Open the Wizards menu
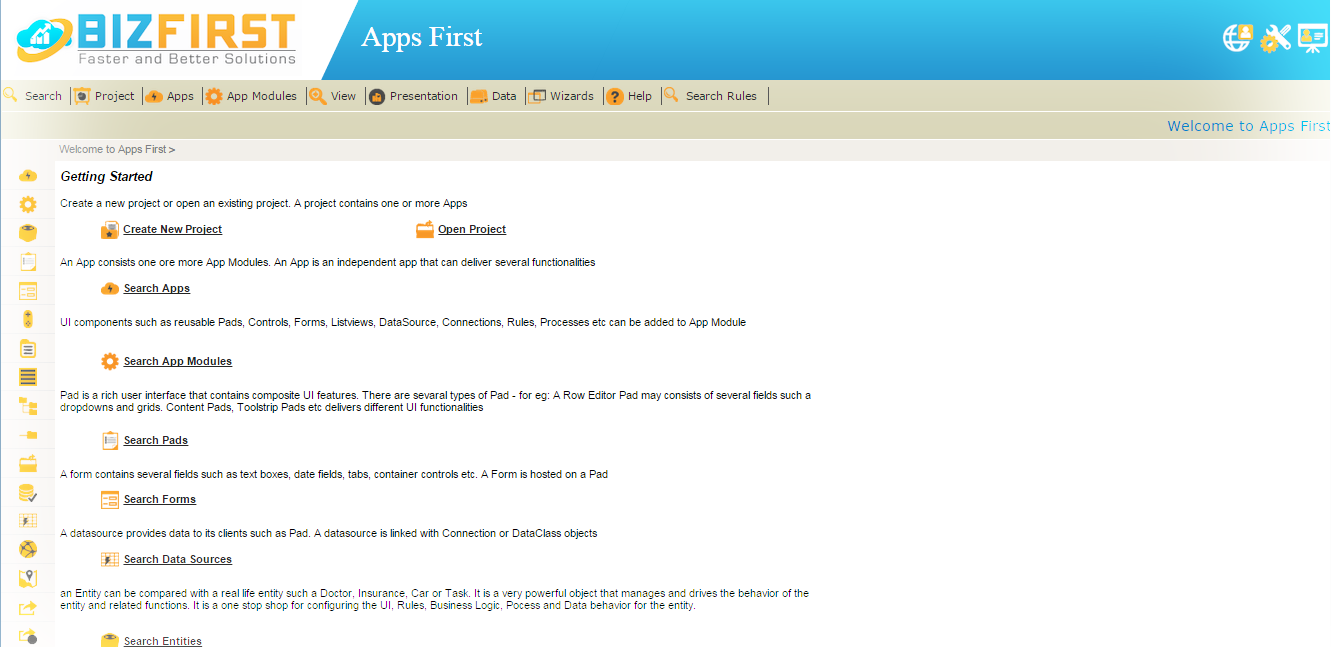 pyautogui.click(x=561, y=96)
